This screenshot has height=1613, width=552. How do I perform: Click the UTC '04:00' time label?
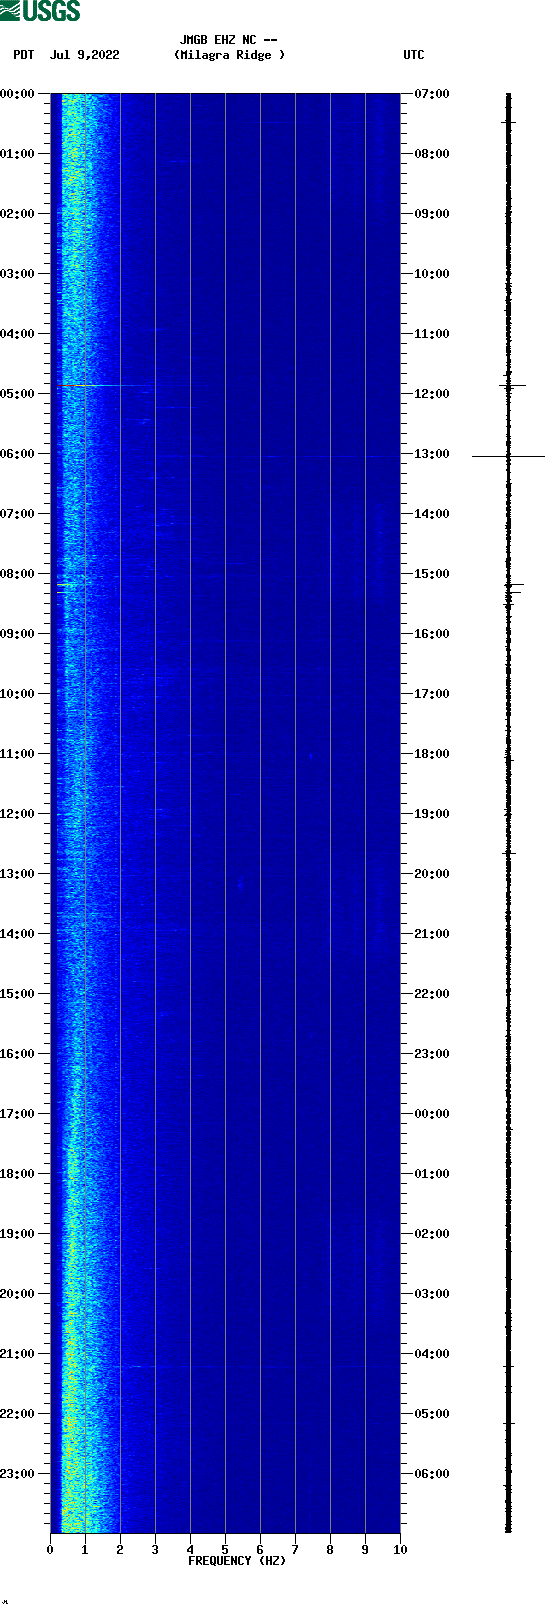432,1354
